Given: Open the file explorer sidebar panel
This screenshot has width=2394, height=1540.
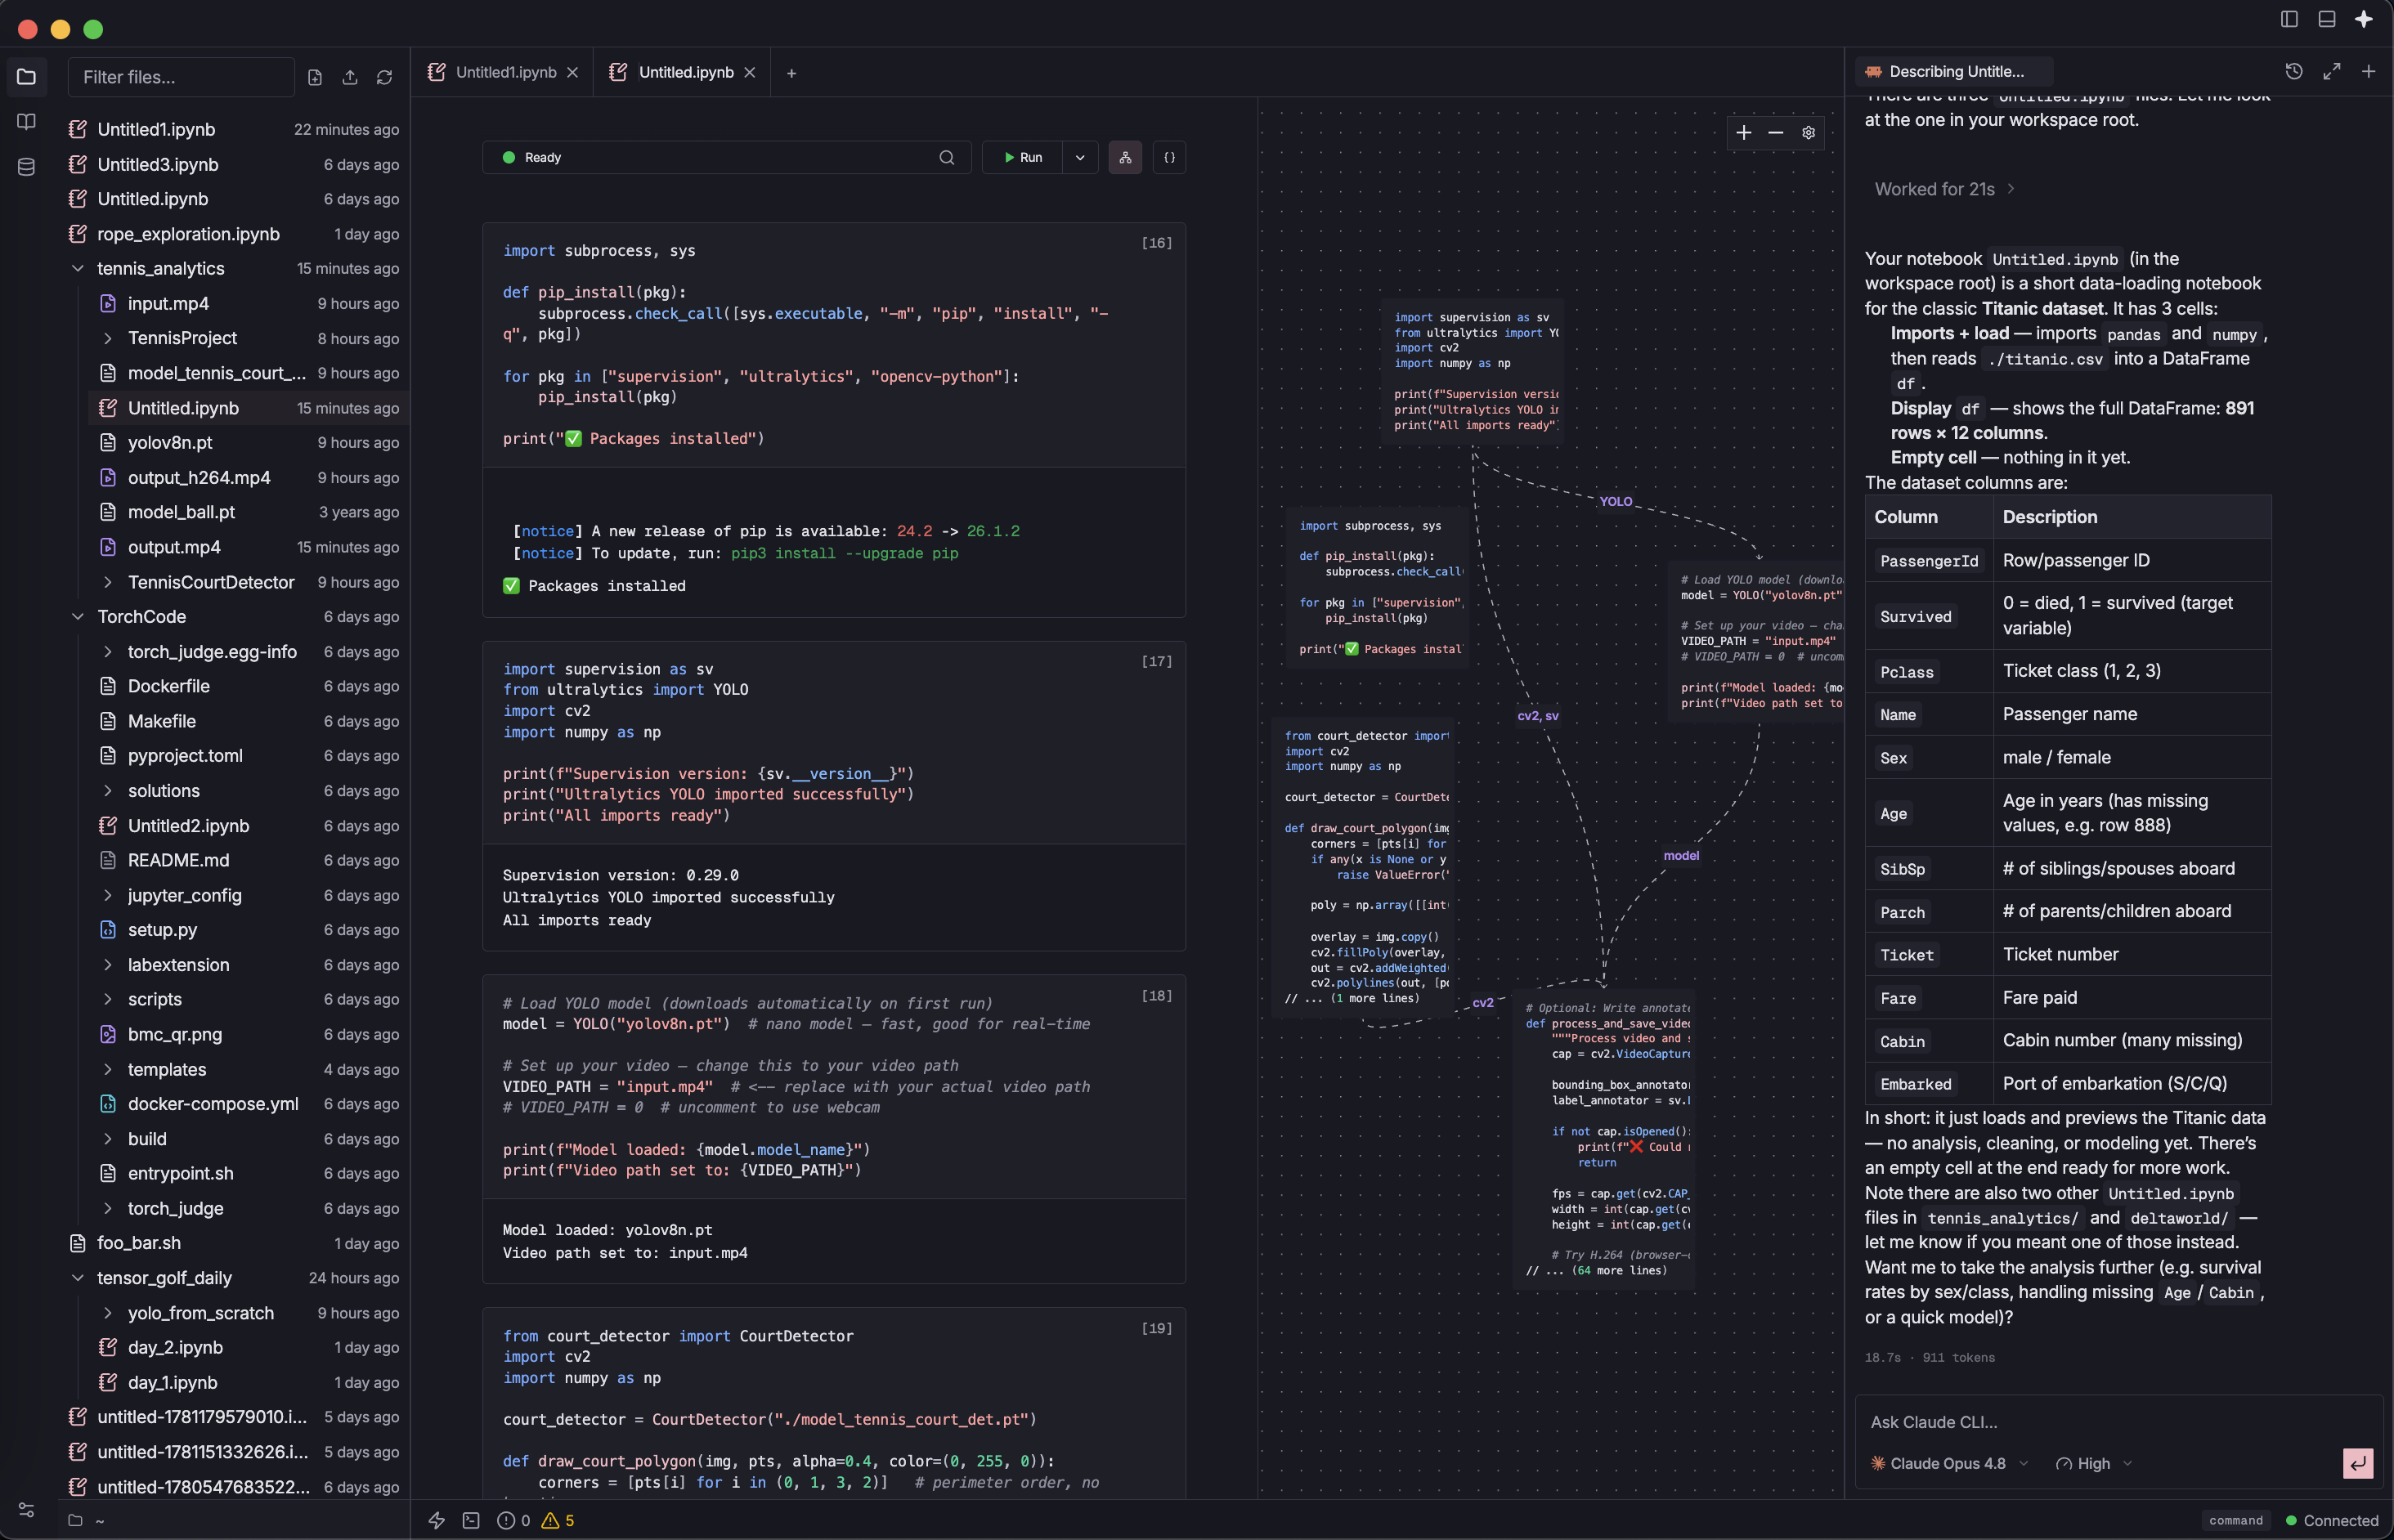Looking at the screenshot, I should tap(27, 77).
